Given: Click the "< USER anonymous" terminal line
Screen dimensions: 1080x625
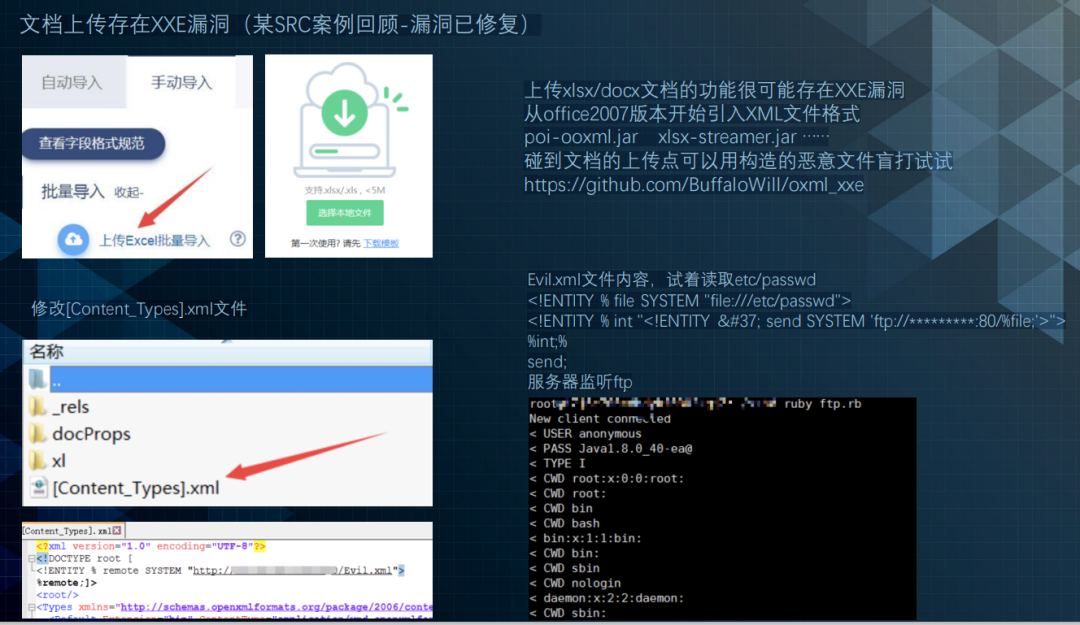Looking at the screenshot, I should [x=585, y=434].
